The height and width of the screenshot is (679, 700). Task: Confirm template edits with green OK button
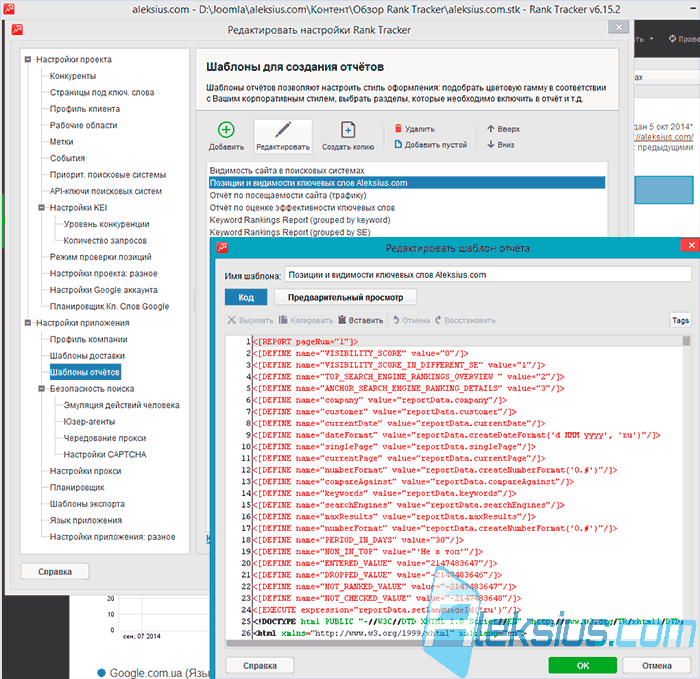(583, 666)
